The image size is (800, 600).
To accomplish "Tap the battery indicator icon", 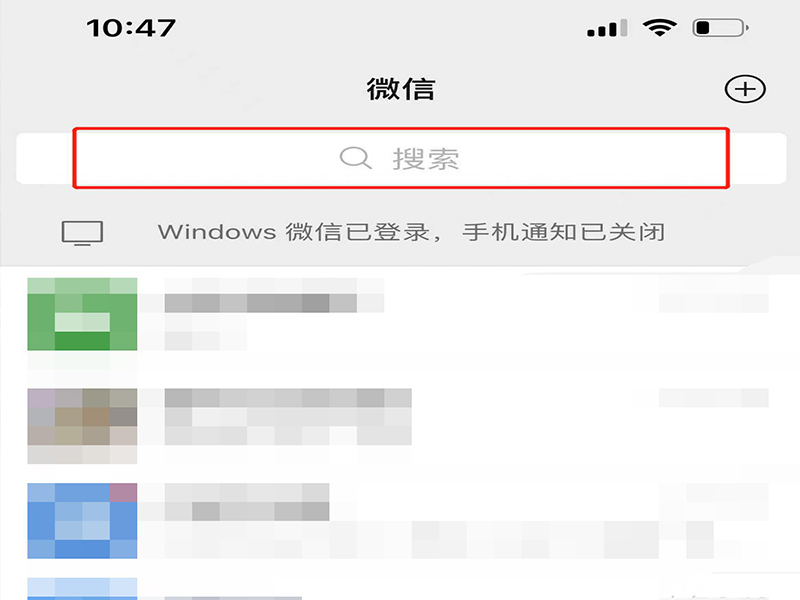I will pos(720,28).
